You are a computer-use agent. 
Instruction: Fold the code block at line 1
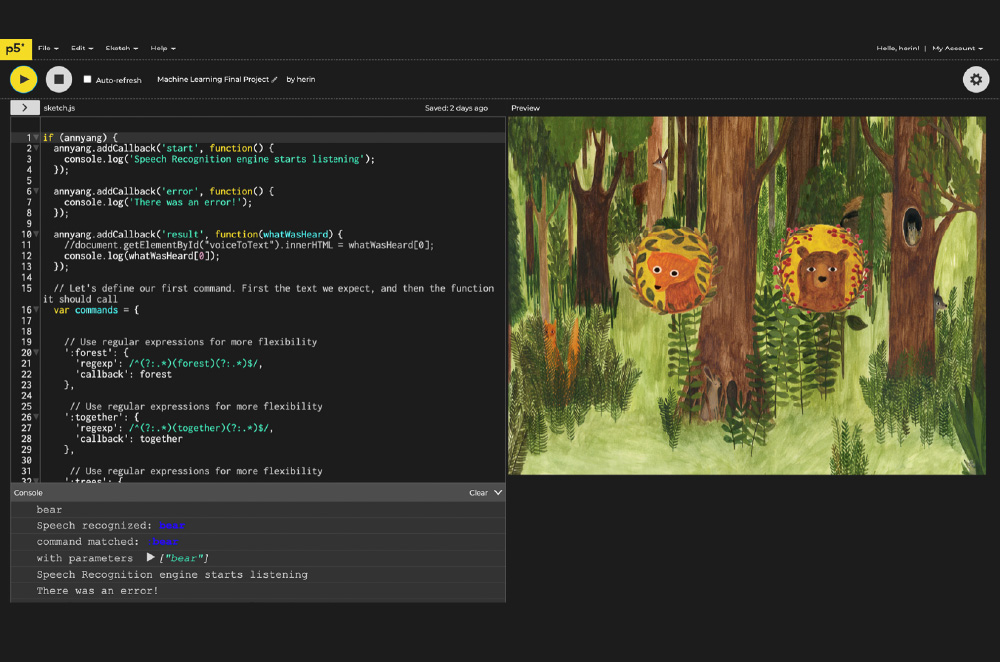click(36, 137)
